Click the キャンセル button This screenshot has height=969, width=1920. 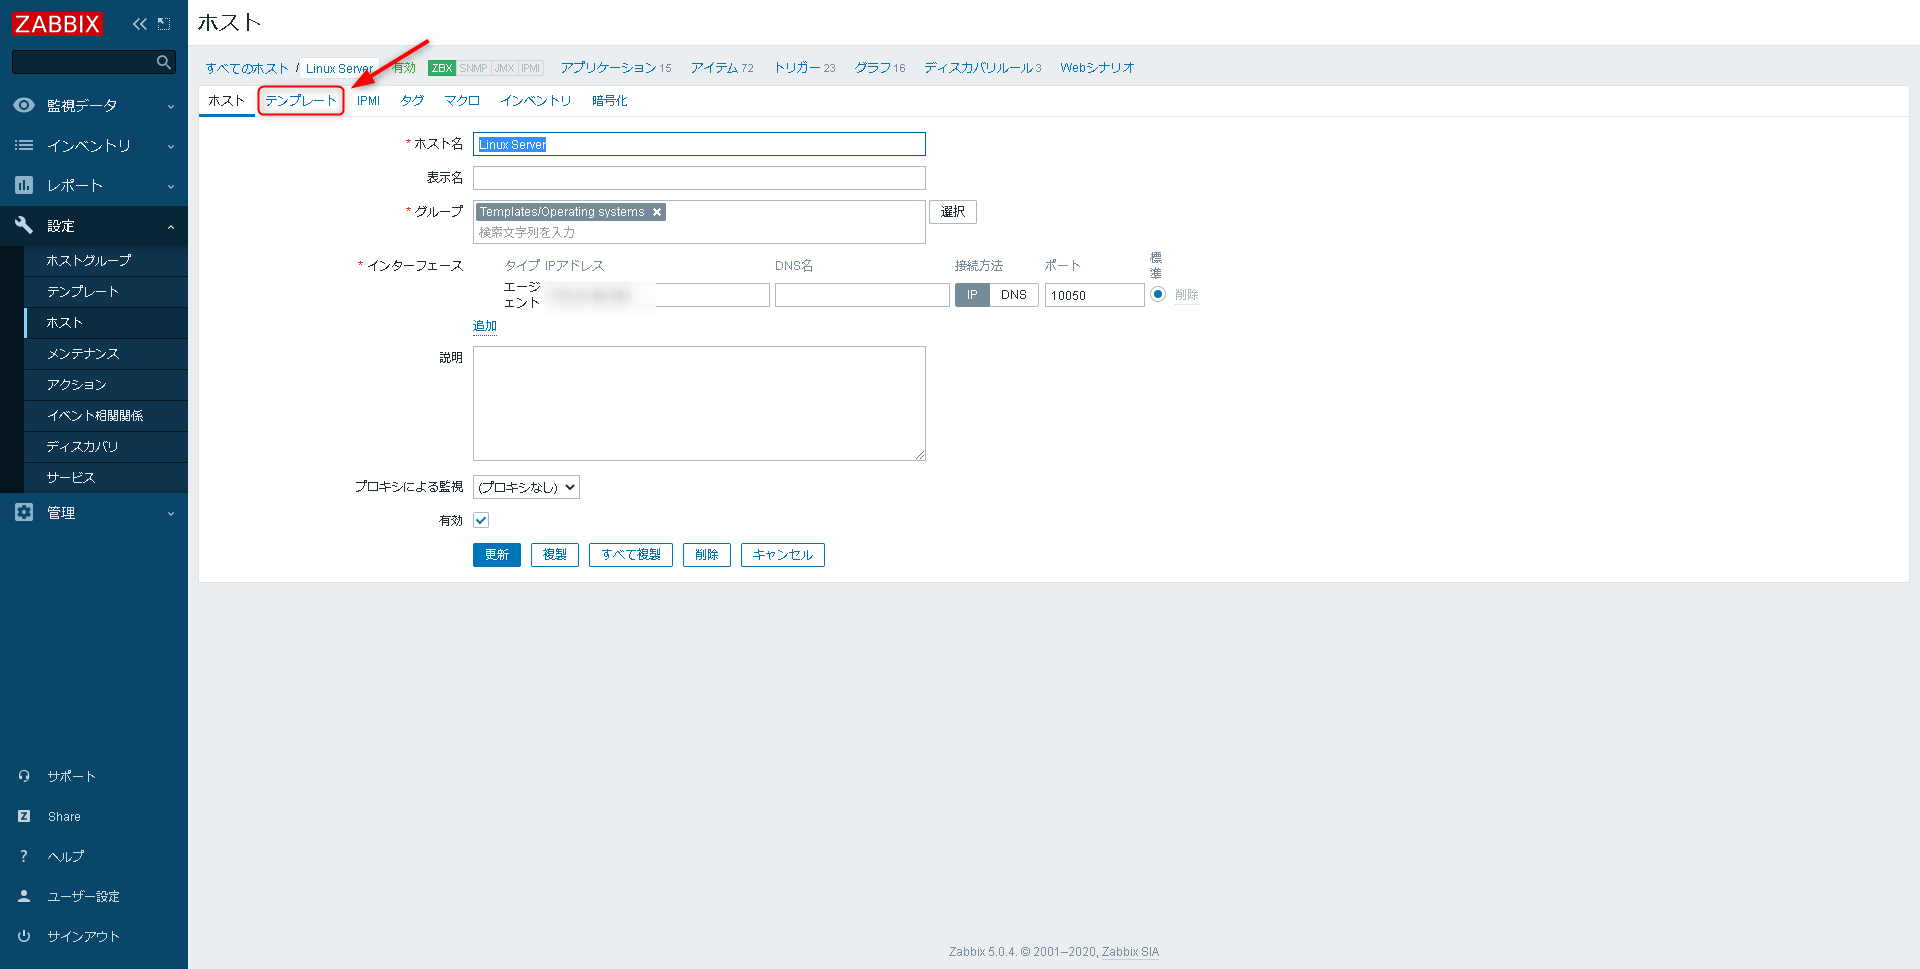coord(783,555)
